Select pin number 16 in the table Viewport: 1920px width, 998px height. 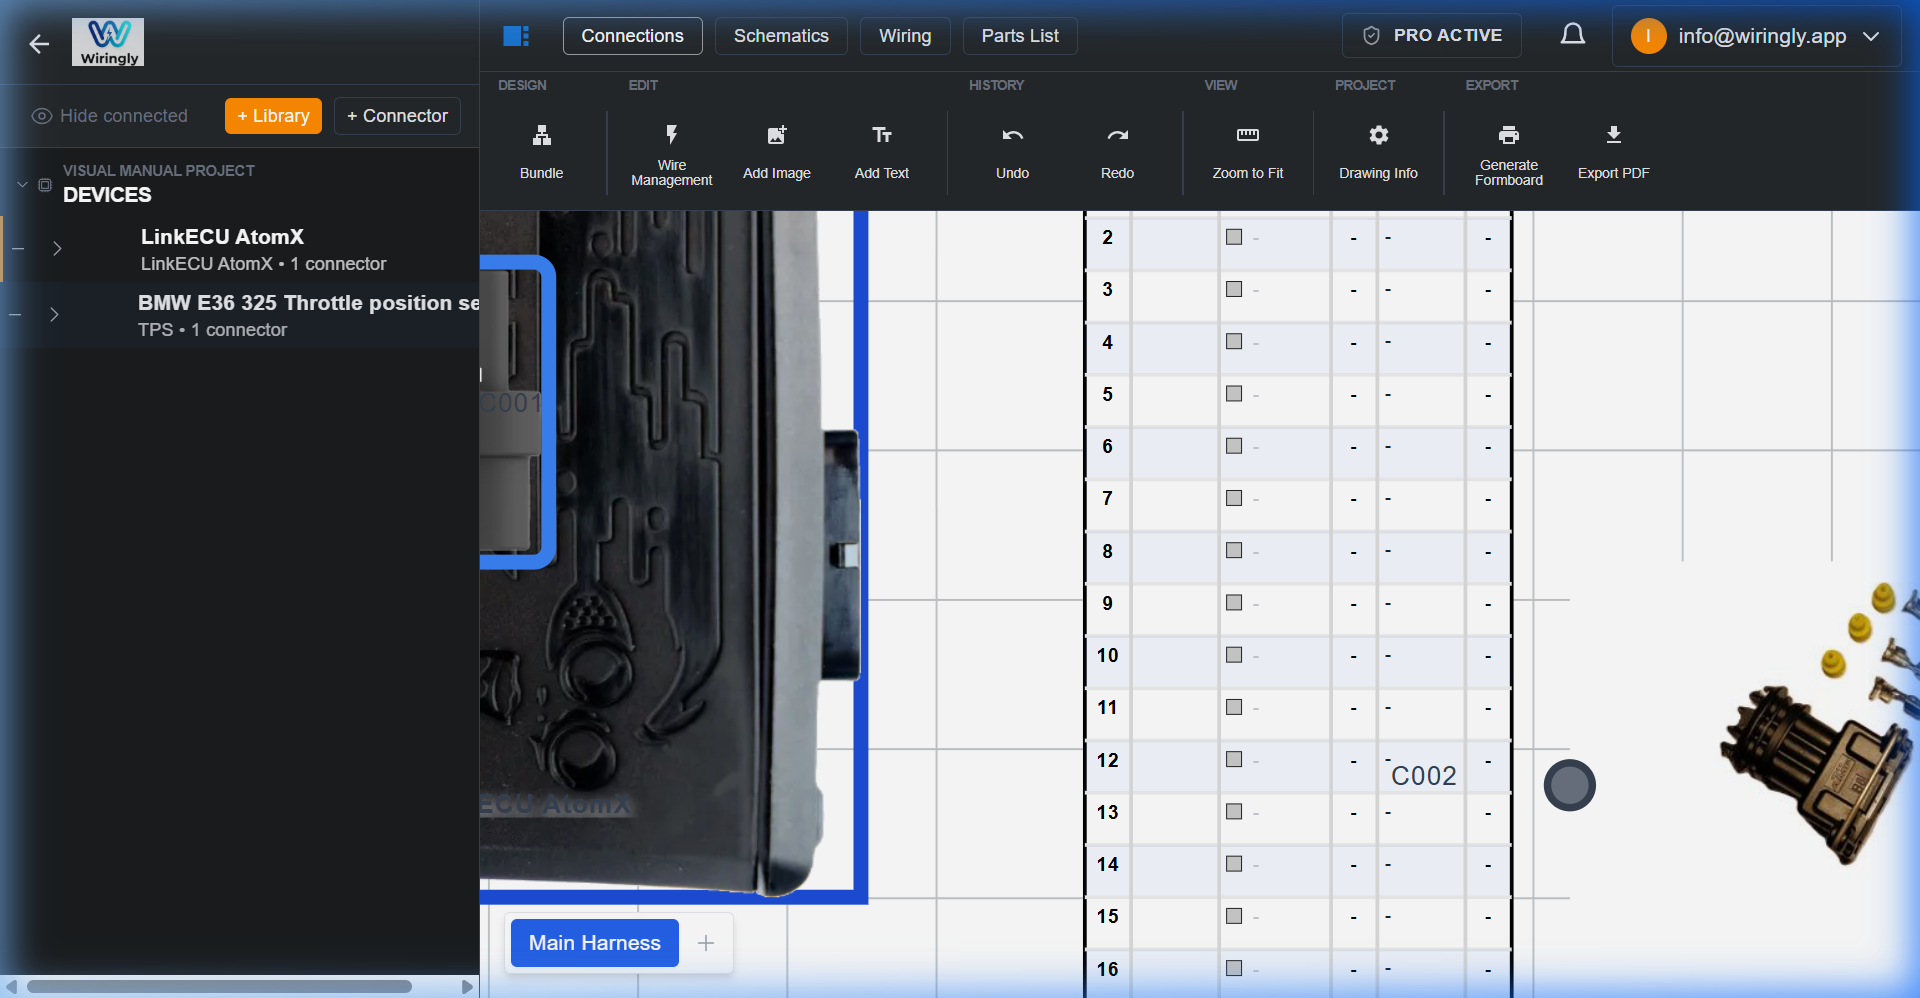[x=1107, y=969]
